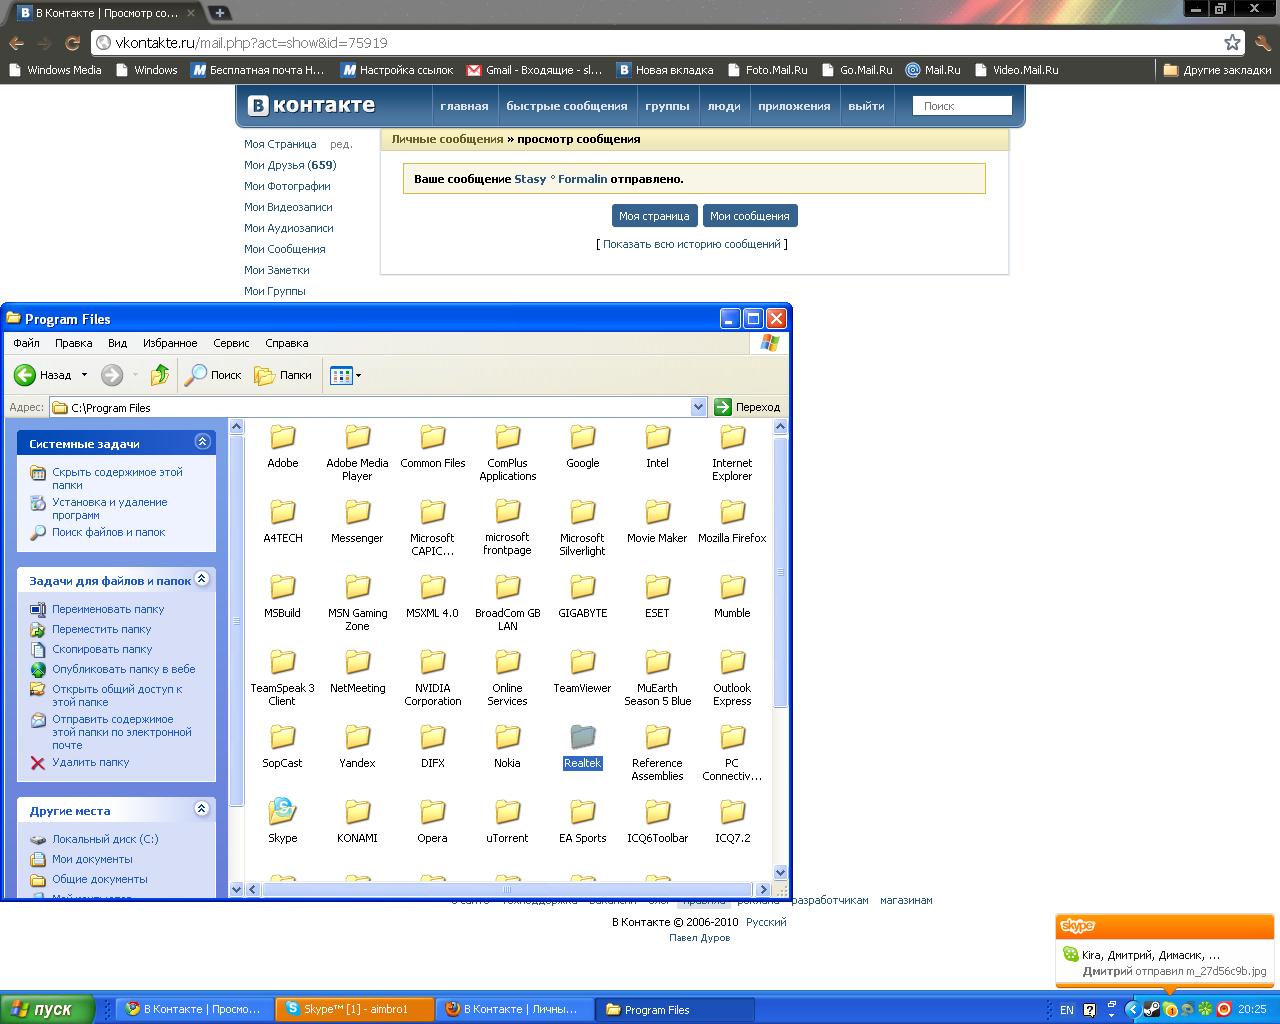Bookmark this page with the star icon
The width and height of the screenshot is (1280, 1024).
click(x=1232, y=43)
